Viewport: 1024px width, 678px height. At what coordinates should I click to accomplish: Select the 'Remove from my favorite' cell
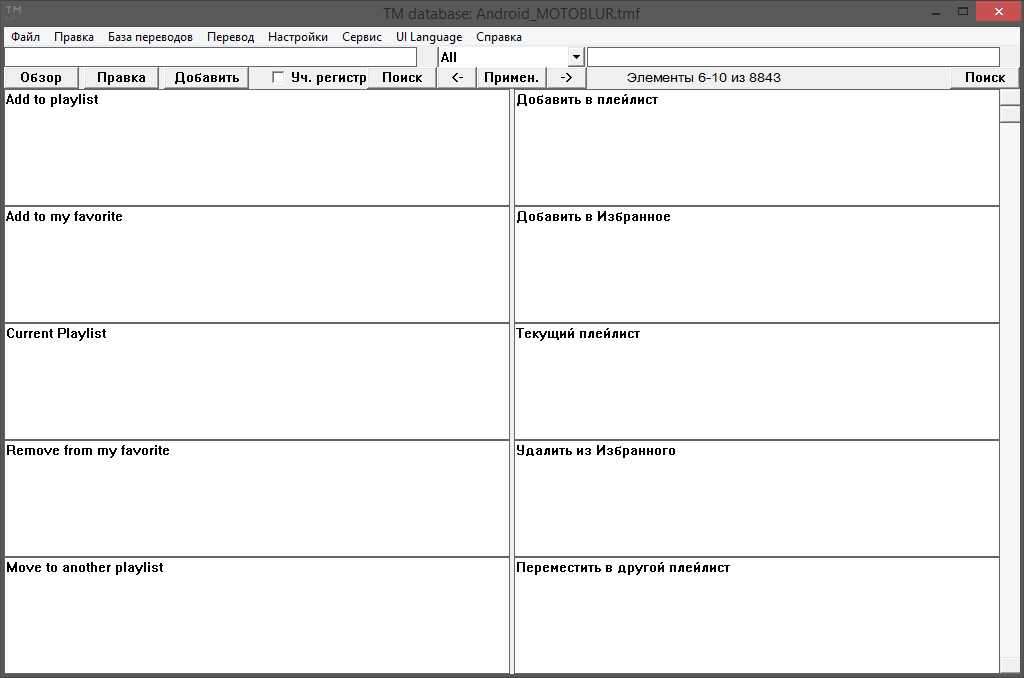257,498
